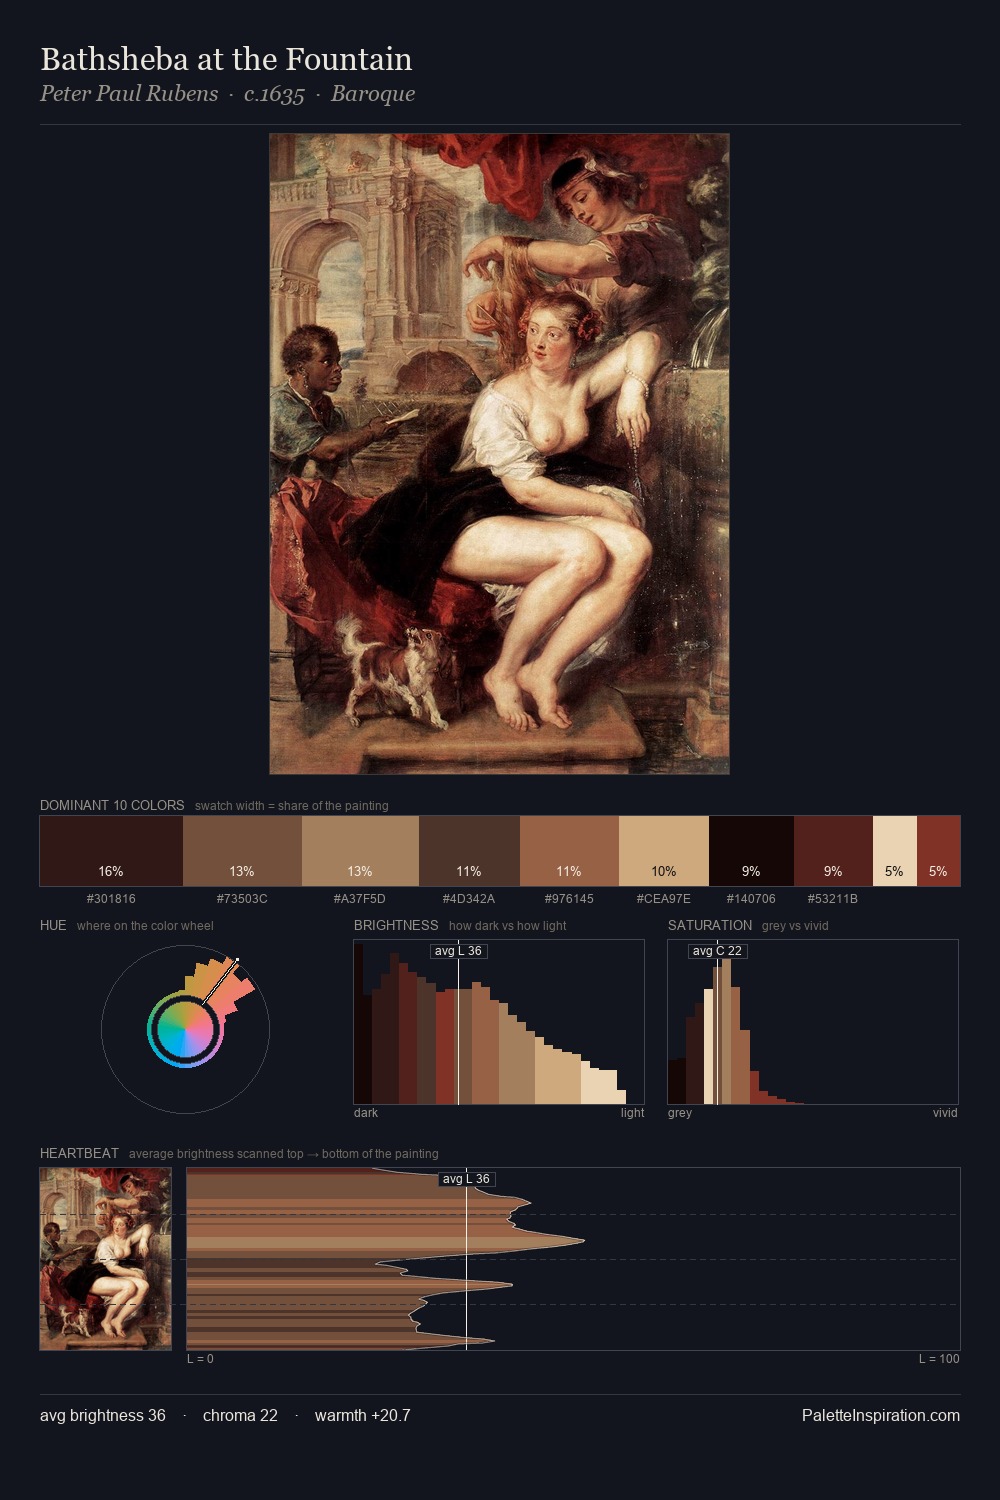Click the "light" axis label
The image size is (1000, 1500).
point(632,1112)
